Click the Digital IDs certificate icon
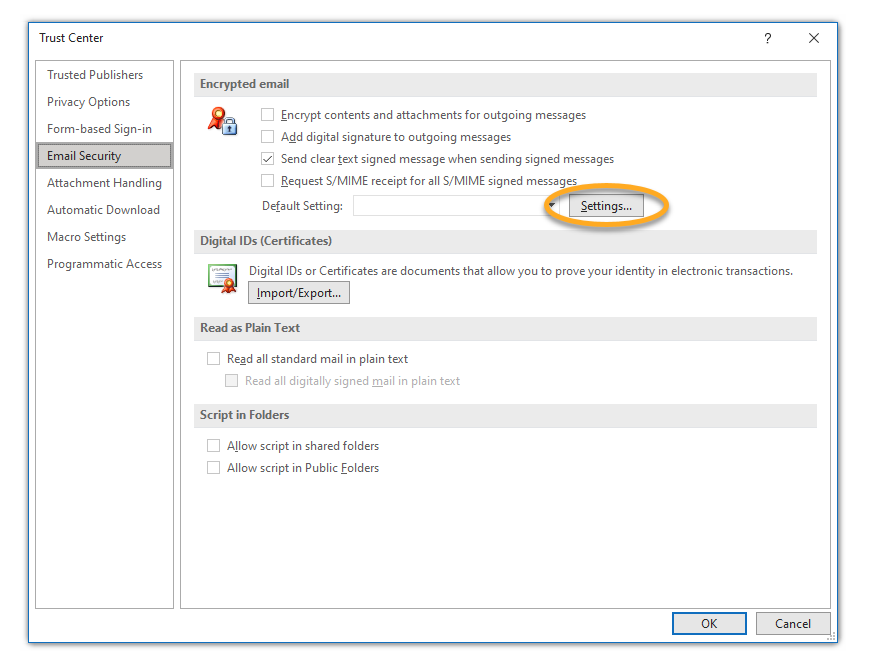 pyautogui.click(x=222, y=278)
